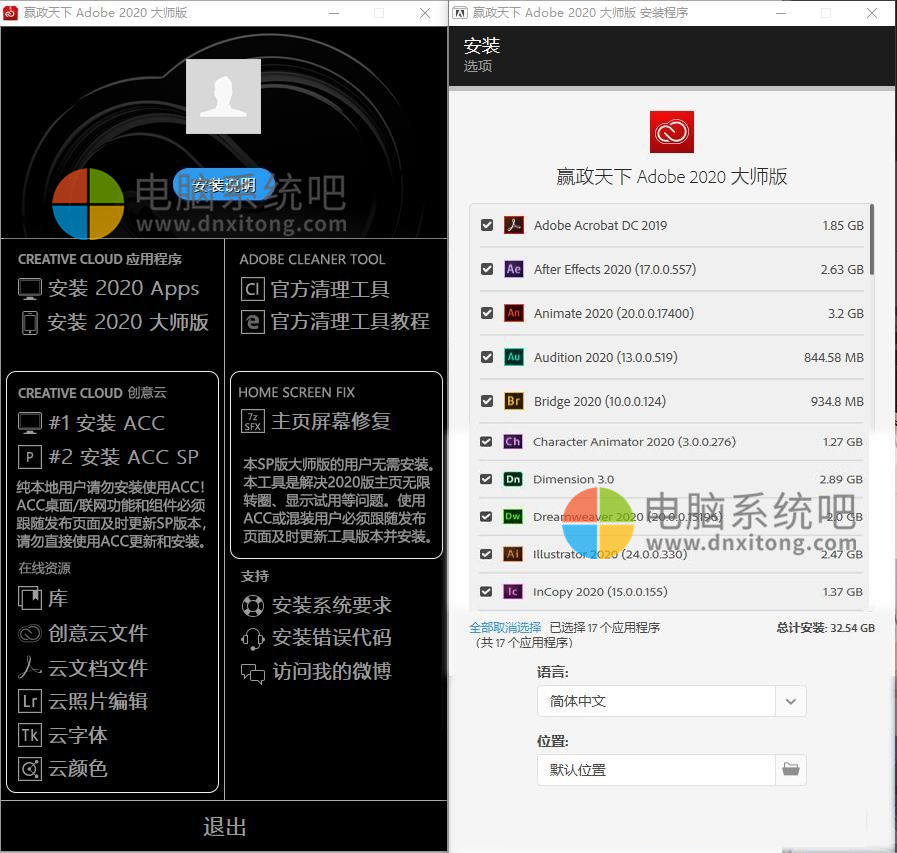Screen dimensions: 897x853
Task: Click the Animate An icon
Action: click(x=513, y=313)
